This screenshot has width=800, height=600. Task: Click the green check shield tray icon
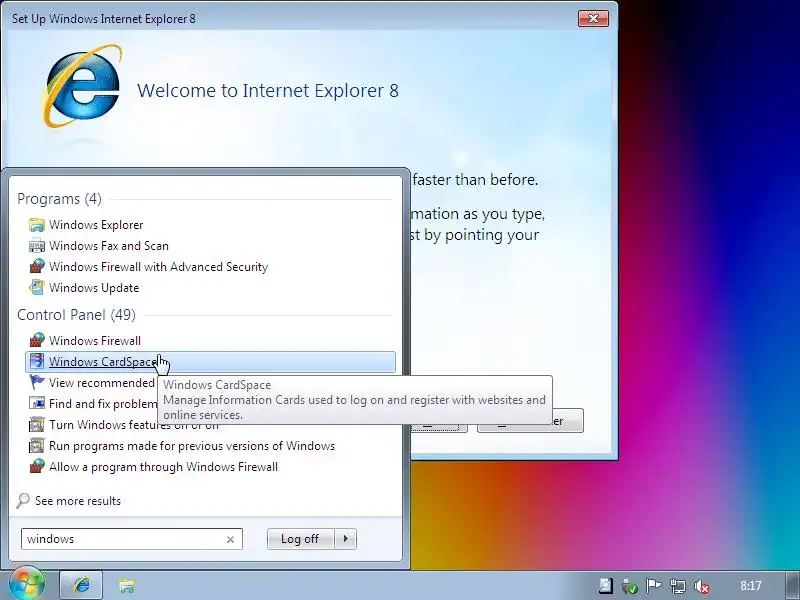(630, 586)
